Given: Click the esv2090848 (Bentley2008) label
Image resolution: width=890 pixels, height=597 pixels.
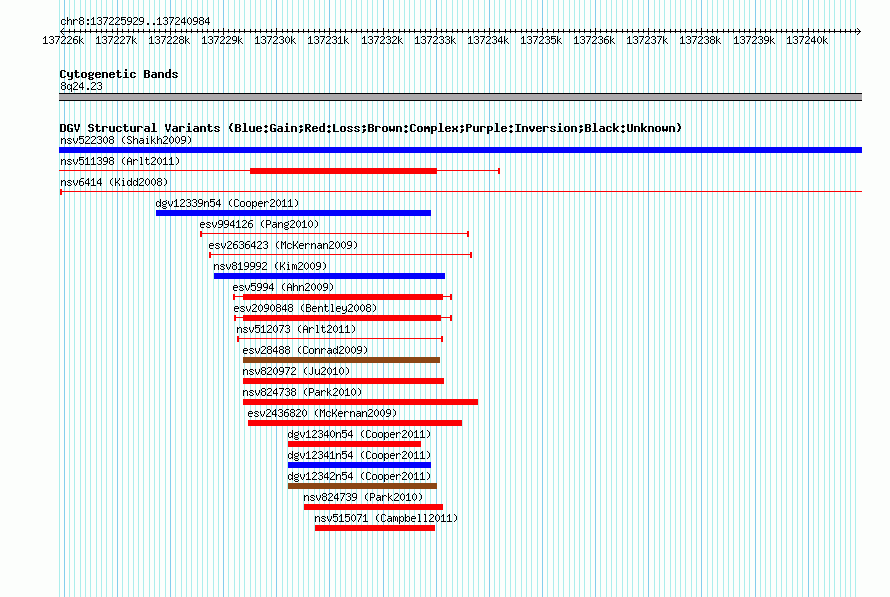Looking at the screenshot, I should pyautogui.click(x=305, y=308).
